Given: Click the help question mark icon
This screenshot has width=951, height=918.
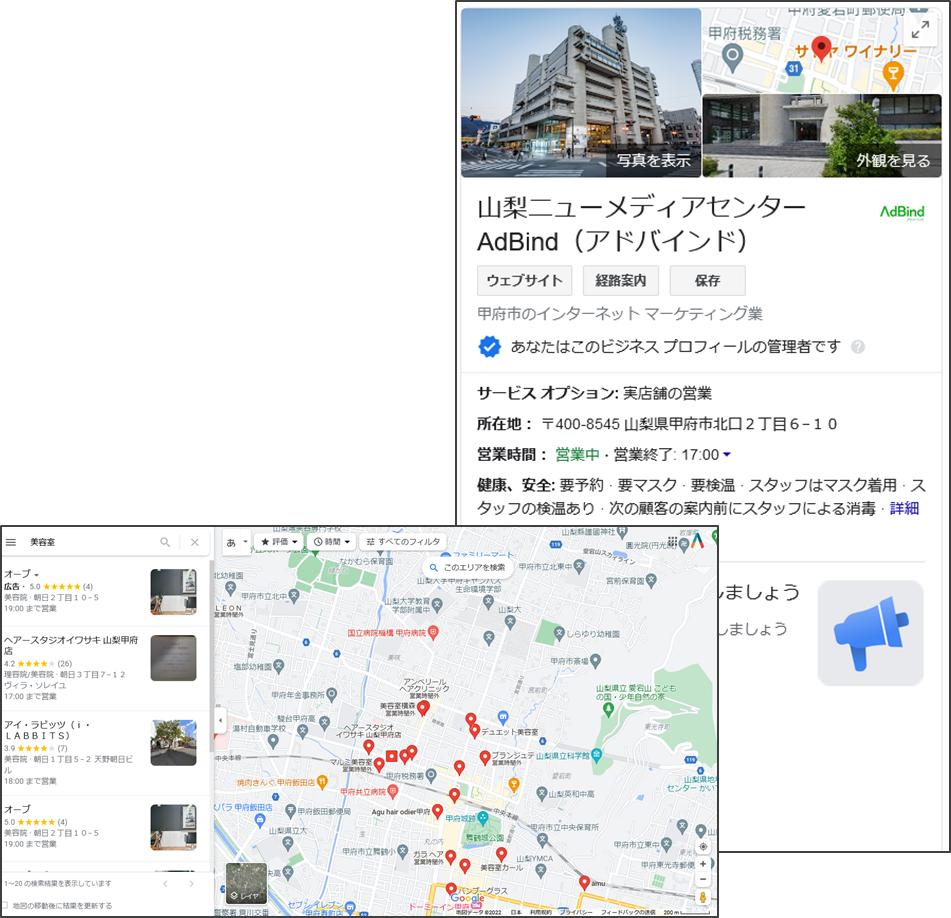Looking at the screenshot, I should click(858, 347).
